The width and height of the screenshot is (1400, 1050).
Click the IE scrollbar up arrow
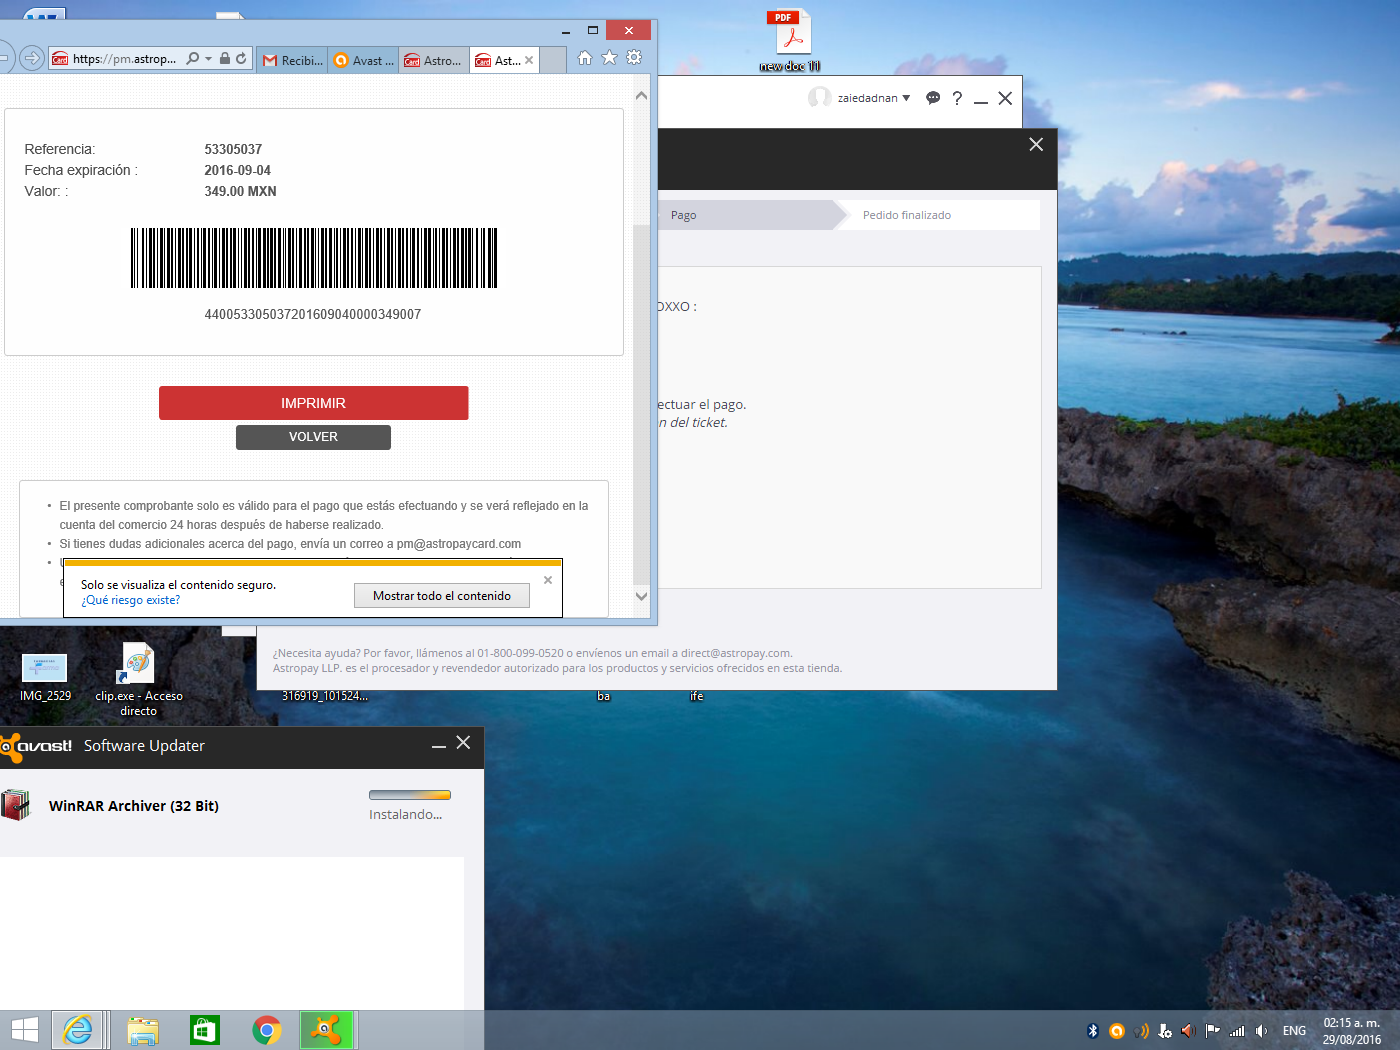(641, 96)
